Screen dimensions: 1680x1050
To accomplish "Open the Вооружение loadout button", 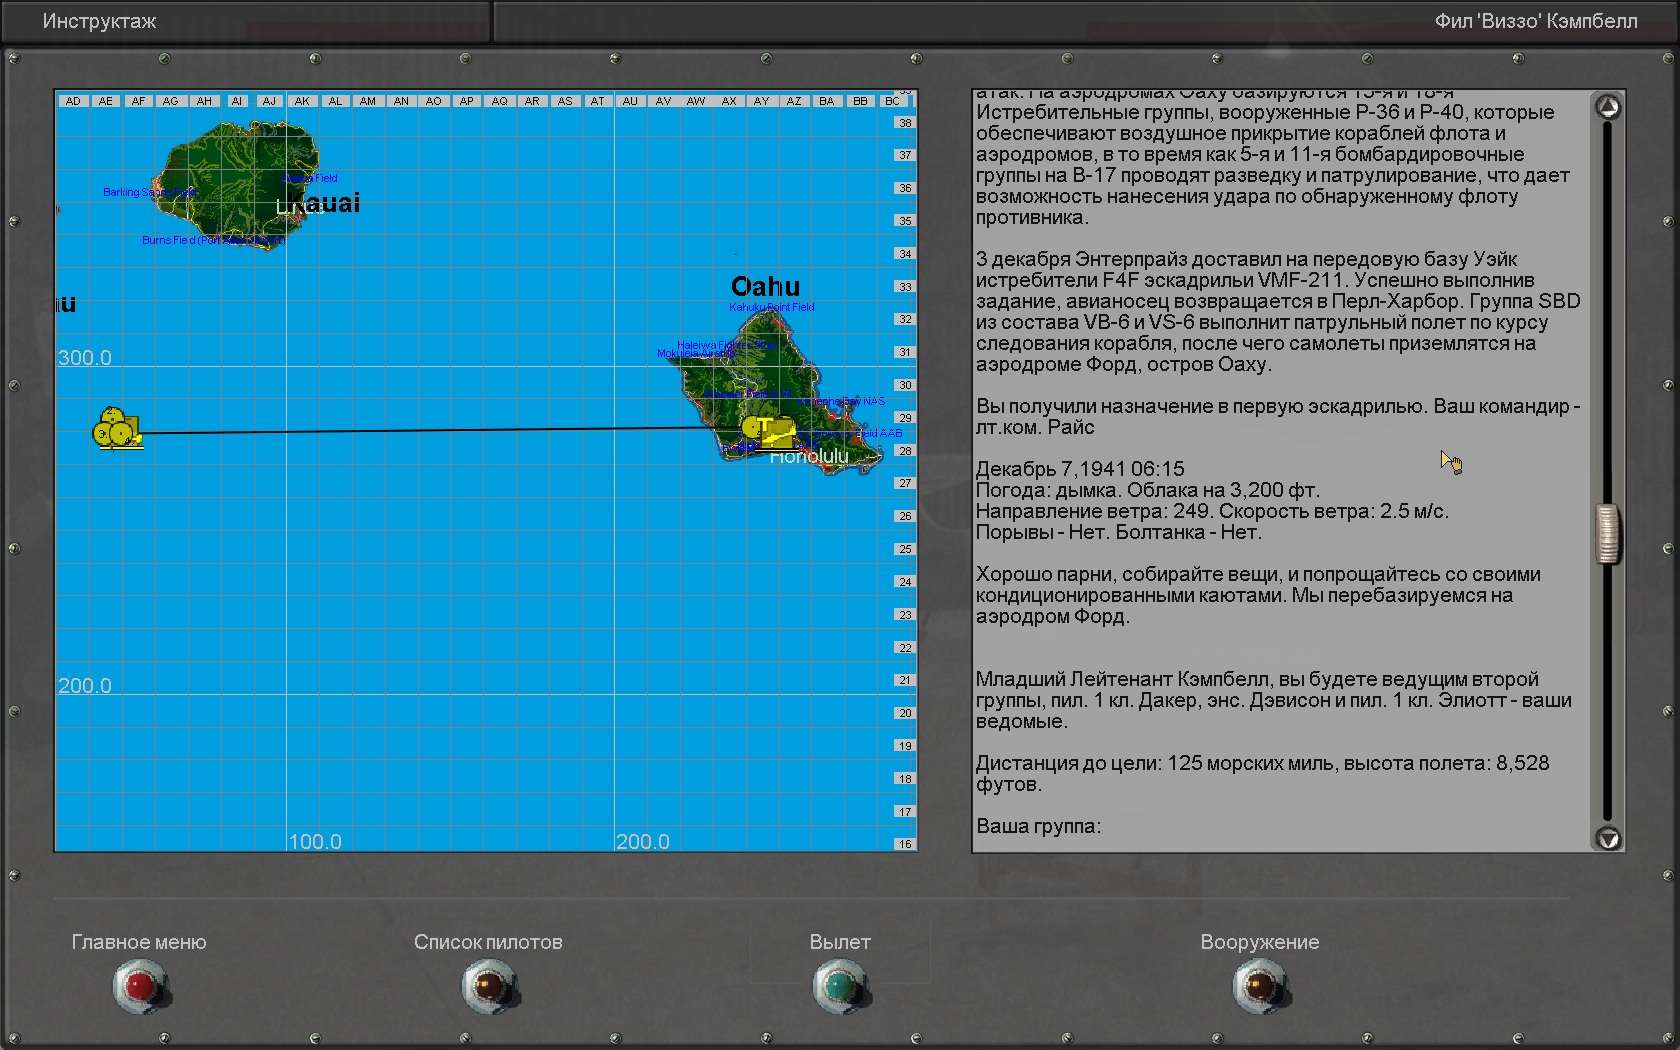I will [x=1260, y=987].
